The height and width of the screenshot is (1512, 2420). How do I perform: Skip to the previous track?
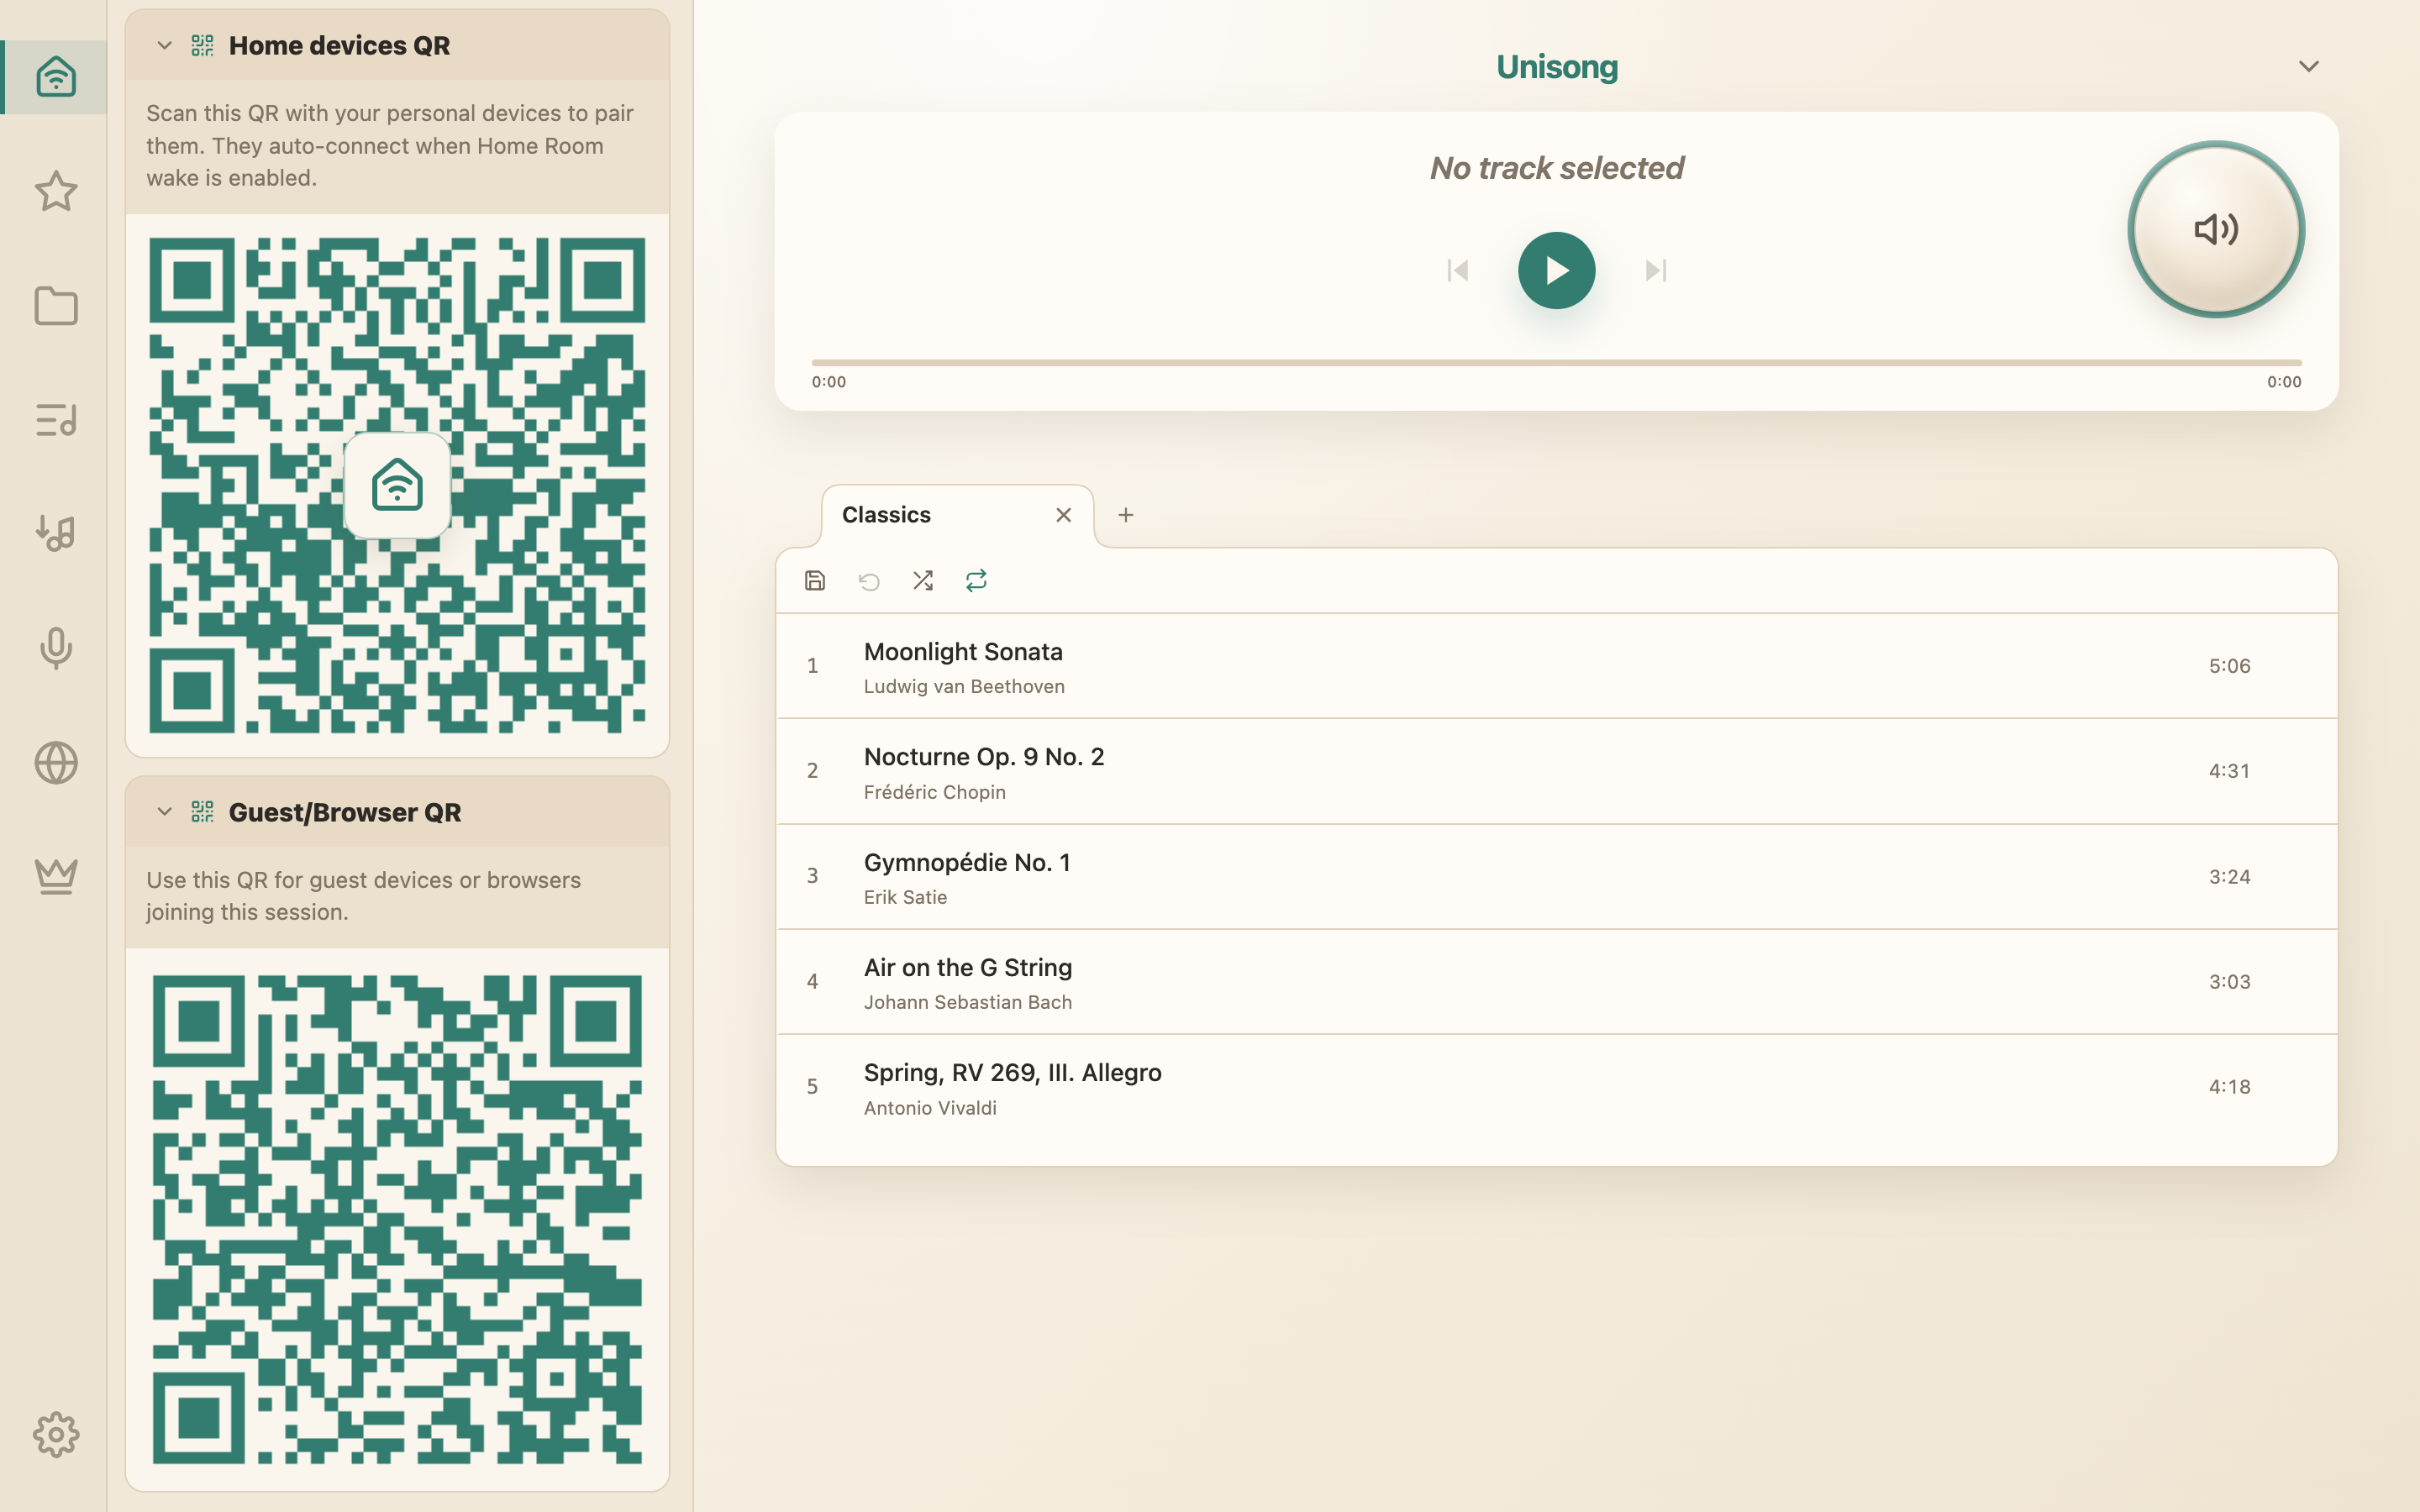[1458, 270]
